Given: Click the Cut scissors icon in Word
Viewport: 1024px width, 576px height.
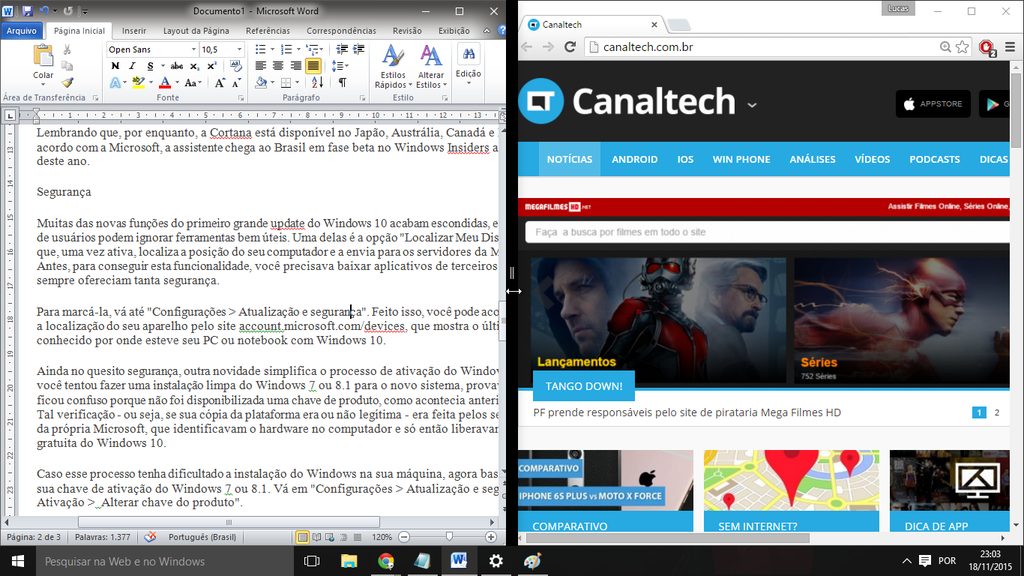Looking at the screenshot, I should point(67,50).
